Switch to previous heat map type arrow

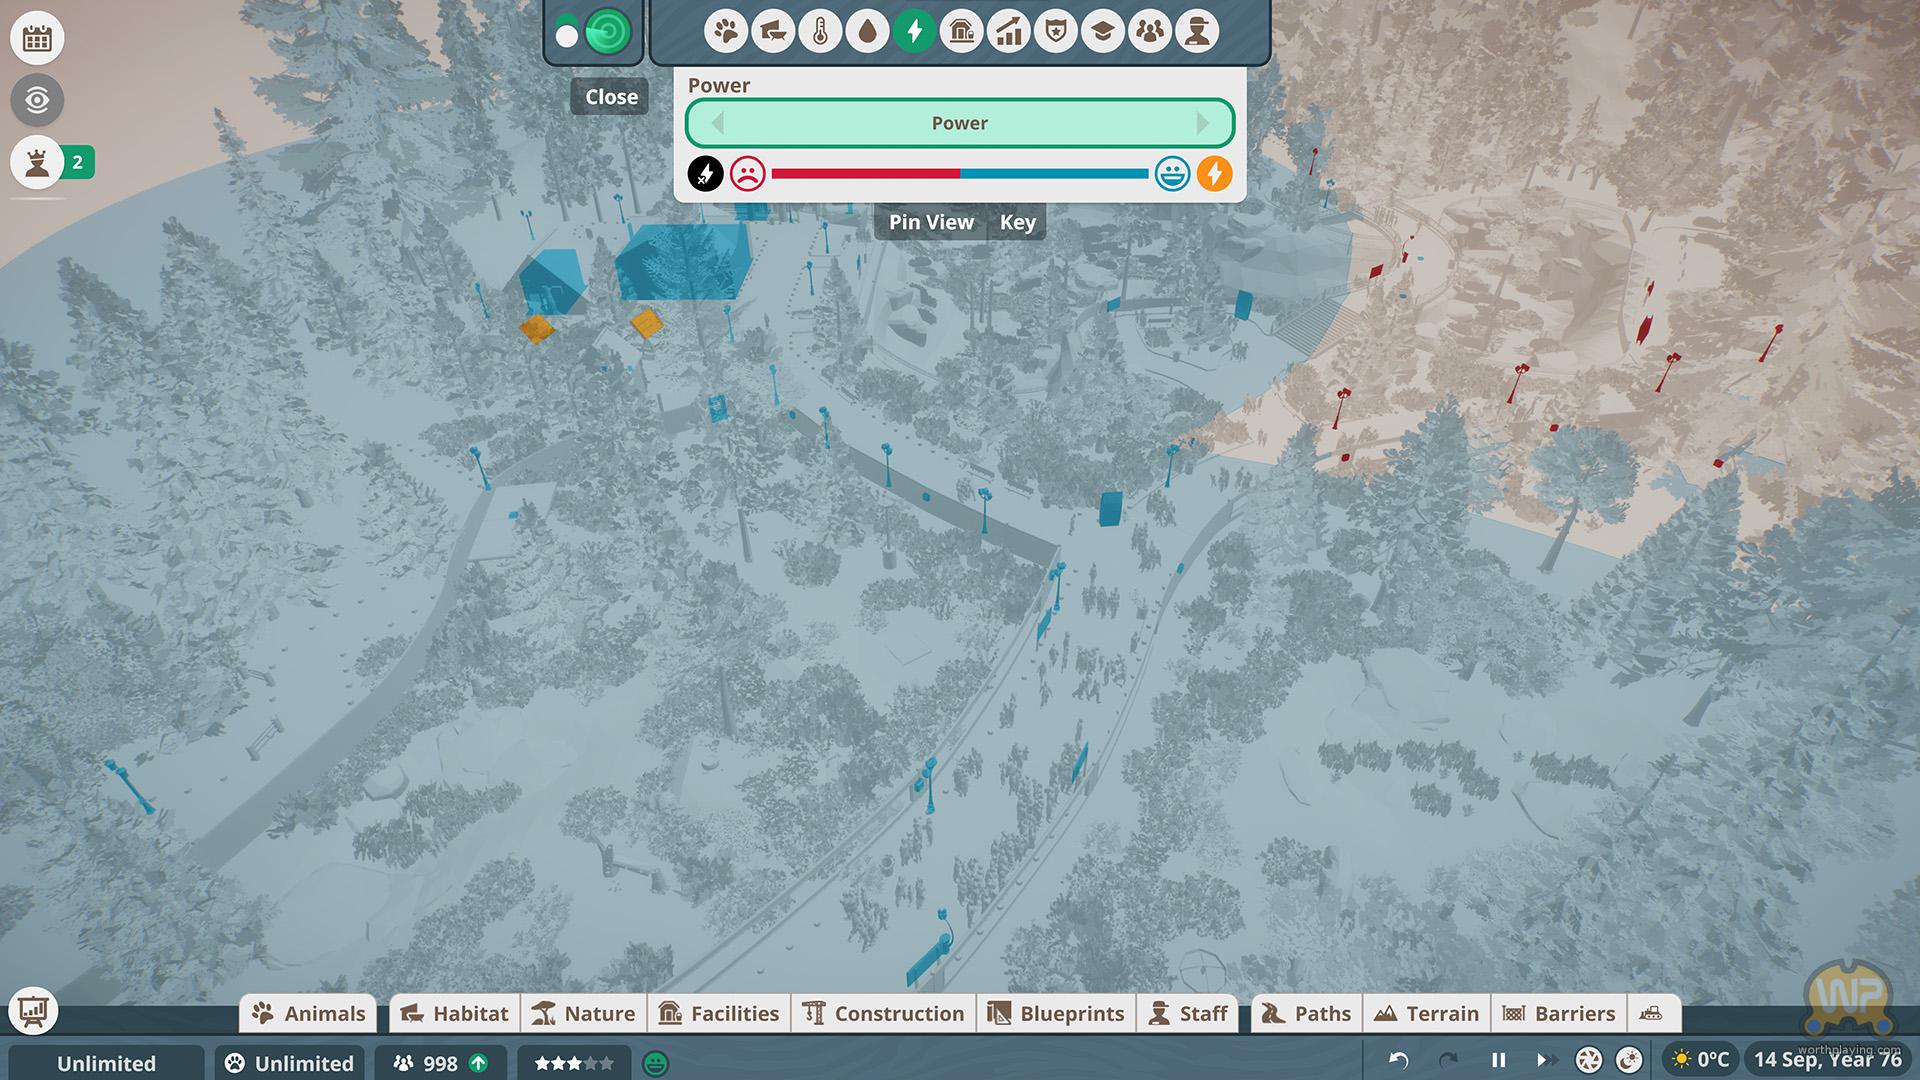click(717, 123)
